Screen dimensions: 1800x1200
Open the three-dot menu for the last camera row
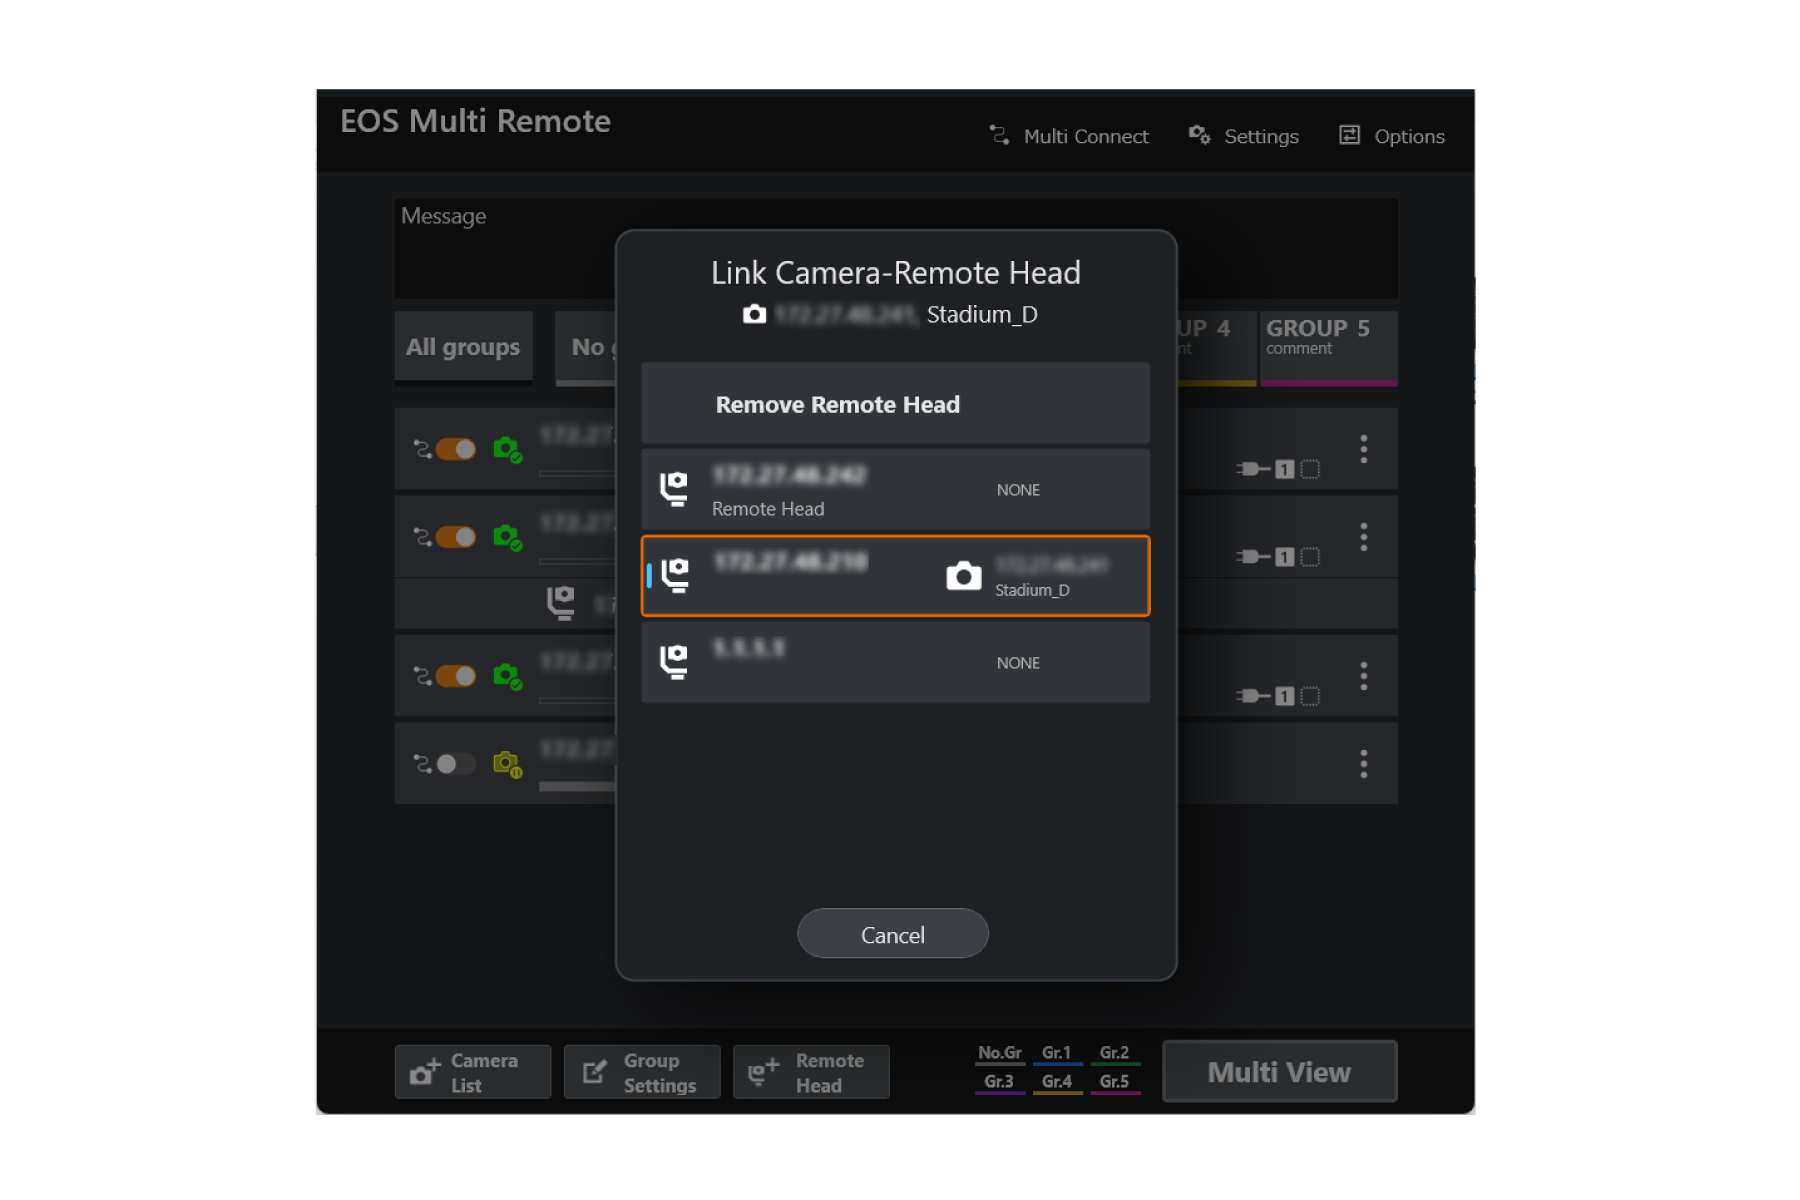pos(1363,764)
